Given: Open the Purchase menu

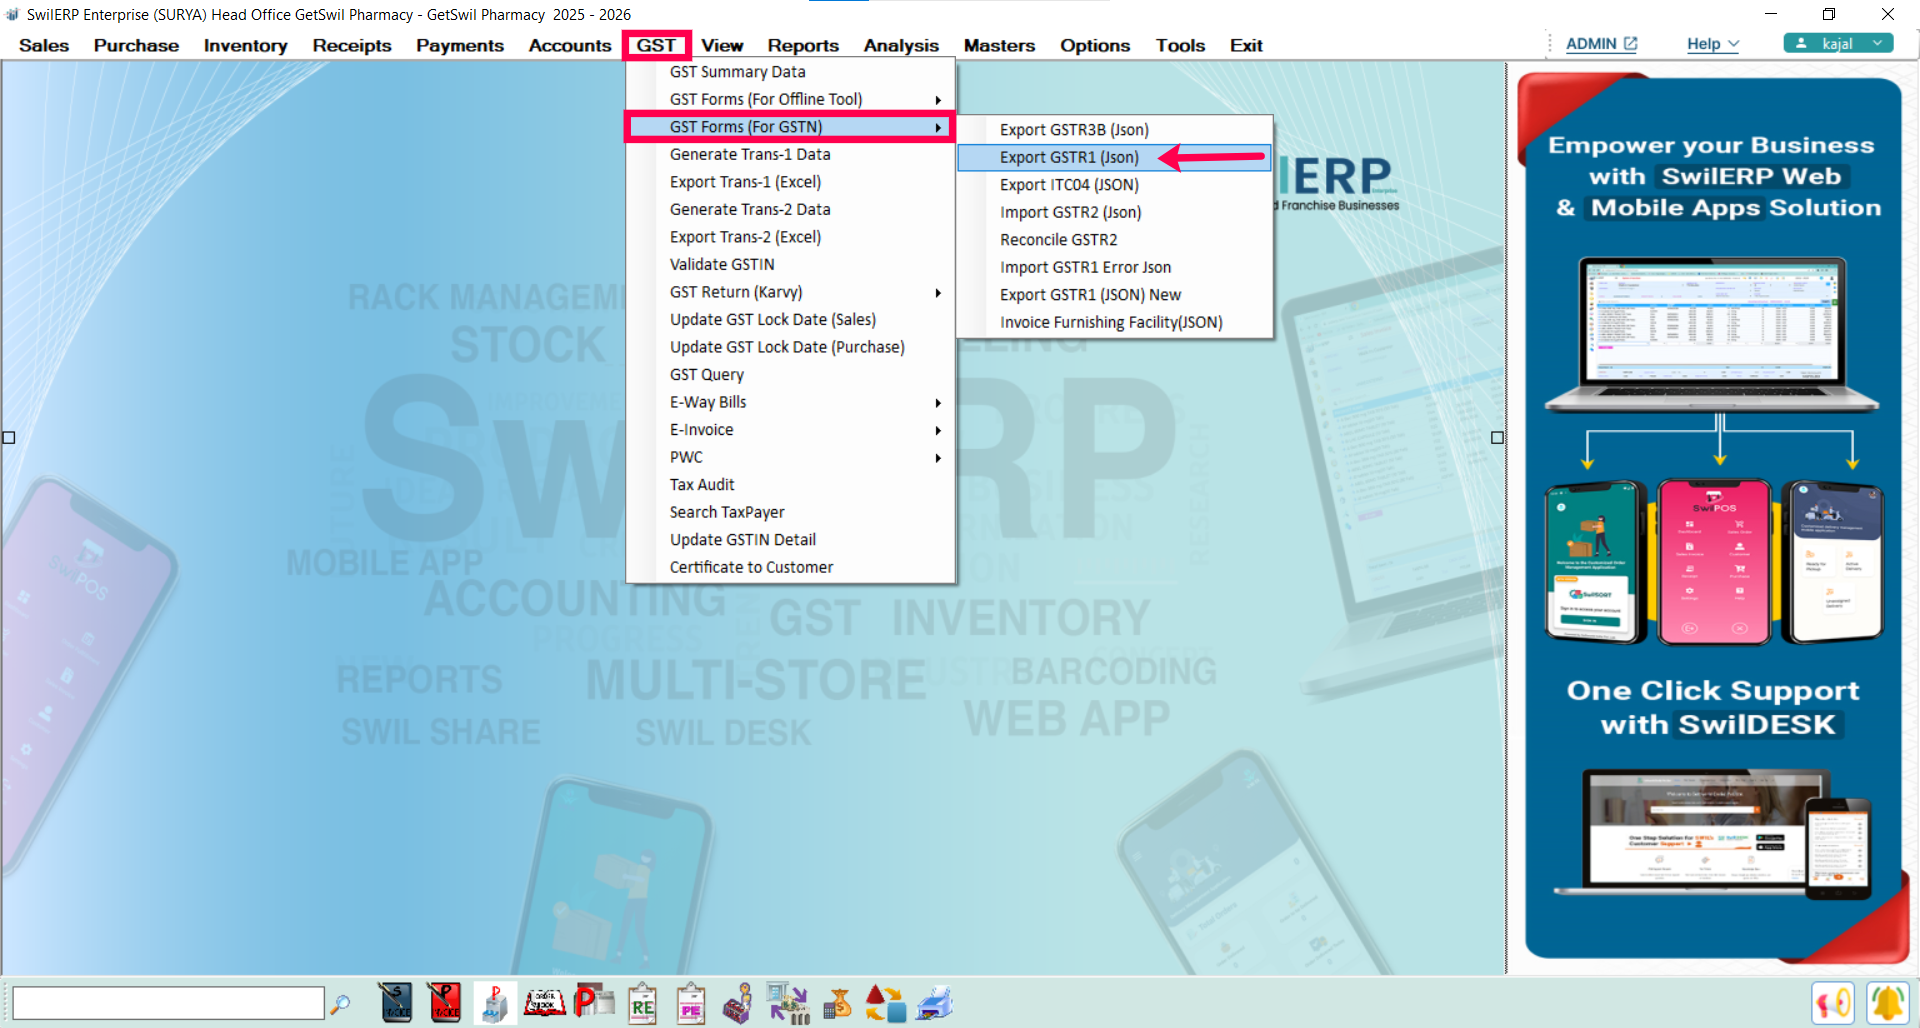Looking at the screenshot, I should [x=136, y=45].
